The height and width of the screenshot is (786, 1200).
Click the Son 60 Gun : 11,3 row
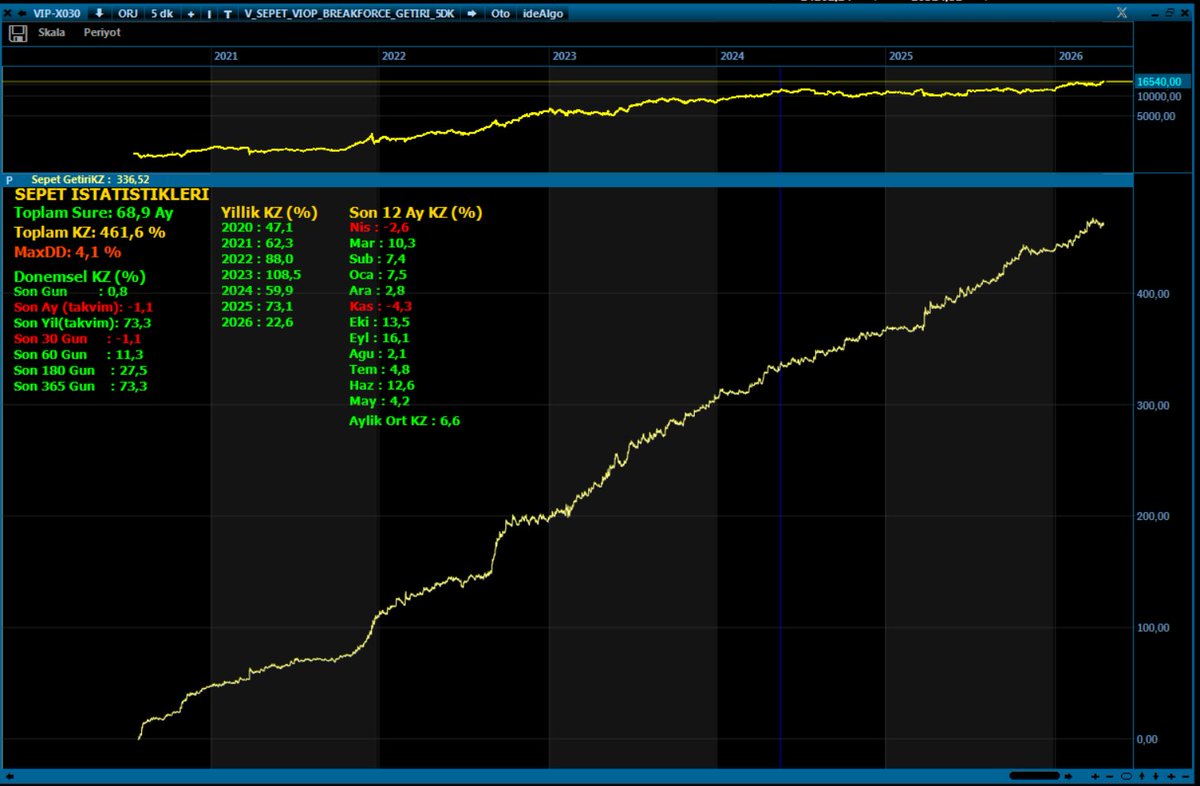tap(78, 355)
